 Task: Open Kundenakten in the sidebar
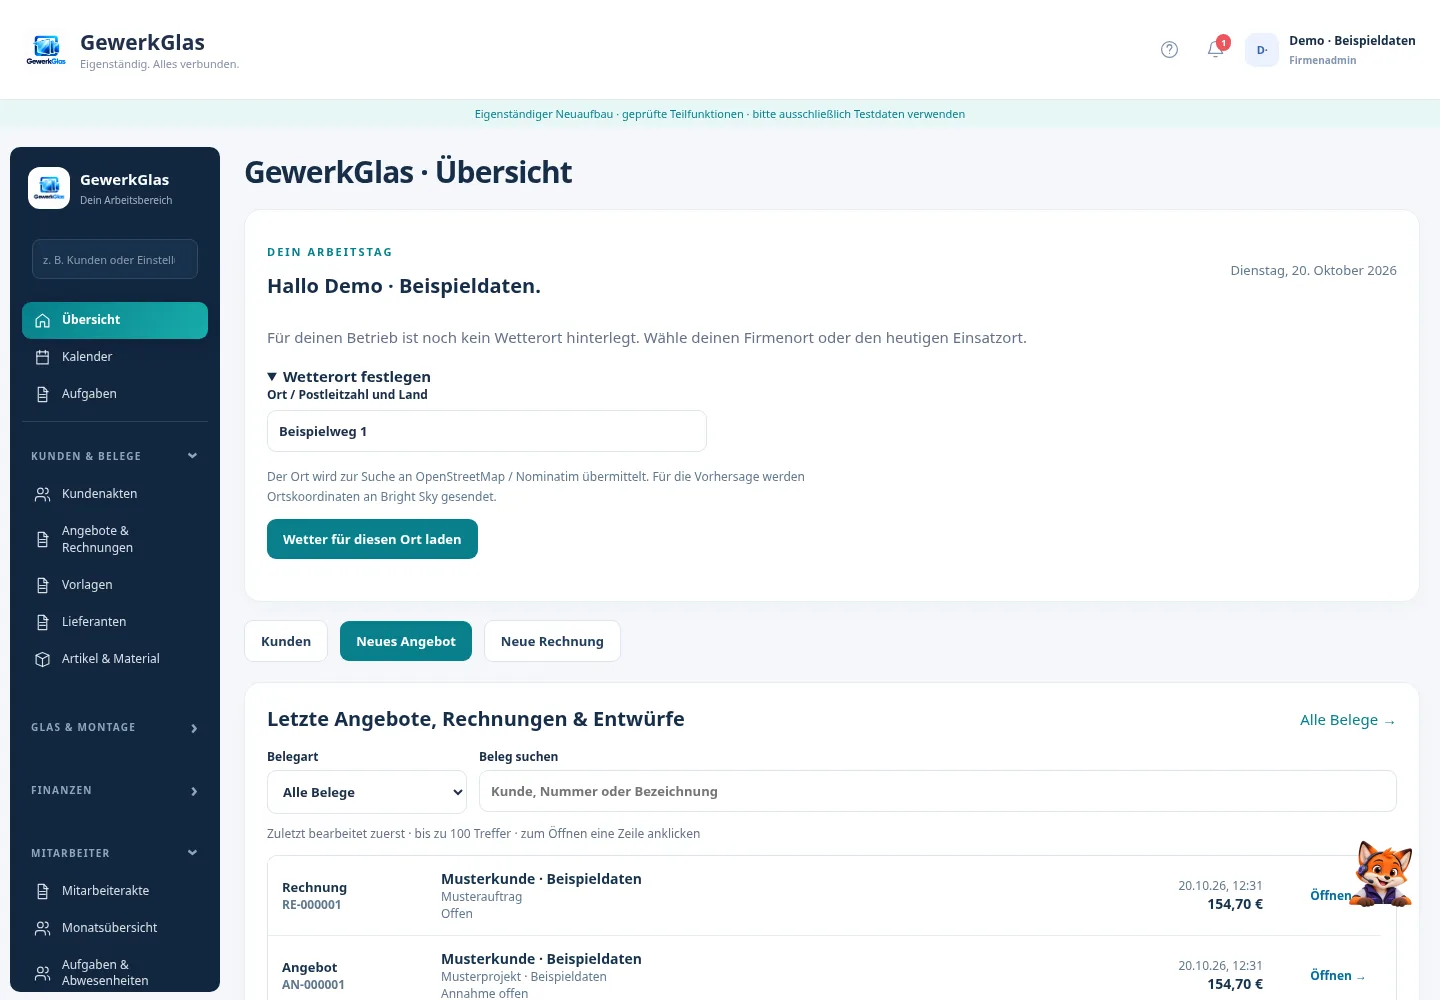pyautogui.click(x=115, y=494)
